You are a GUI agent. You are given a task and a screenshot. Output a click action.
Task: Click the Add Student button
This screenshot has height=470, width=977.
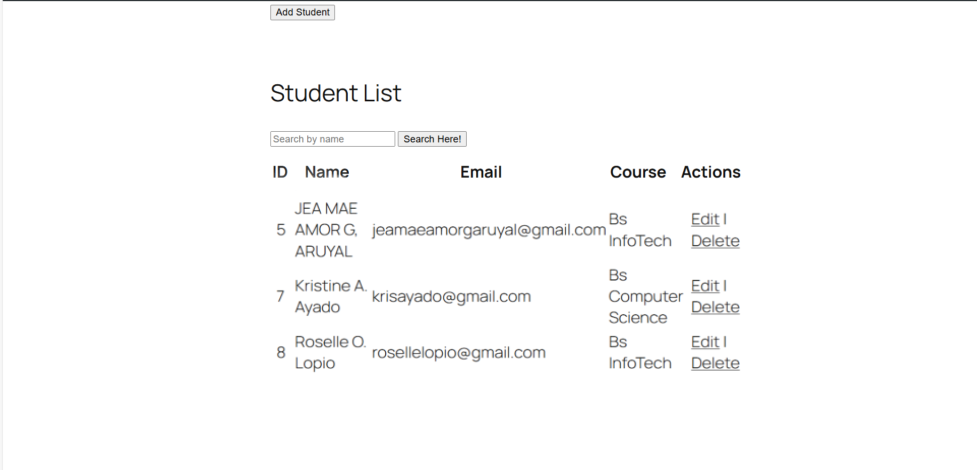click(302, 12)
